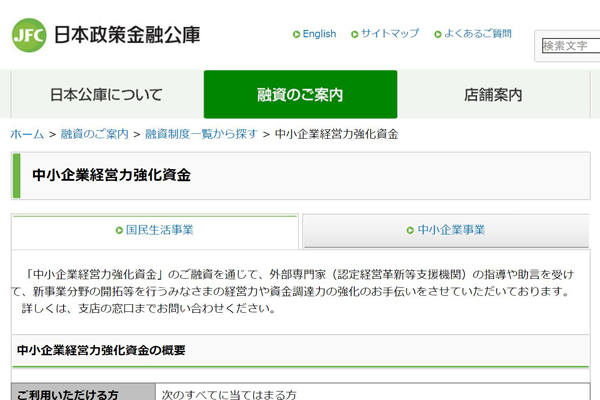Open the 店舗案内 menu
The height and width of the screenshot is (400, 600).
(494, 94)
